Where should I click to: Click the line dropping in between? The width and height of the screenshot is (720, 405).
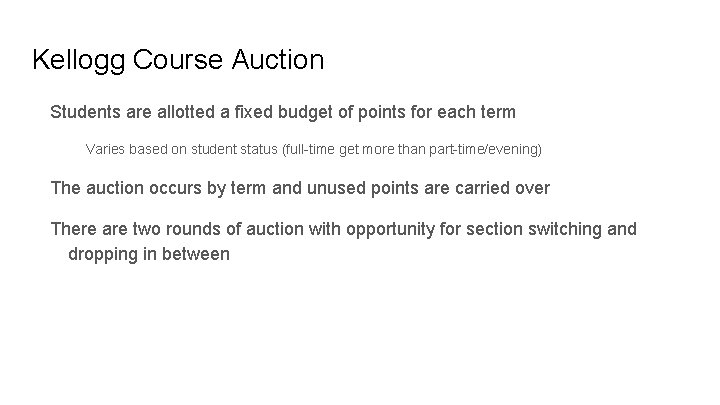coord(149,254)
